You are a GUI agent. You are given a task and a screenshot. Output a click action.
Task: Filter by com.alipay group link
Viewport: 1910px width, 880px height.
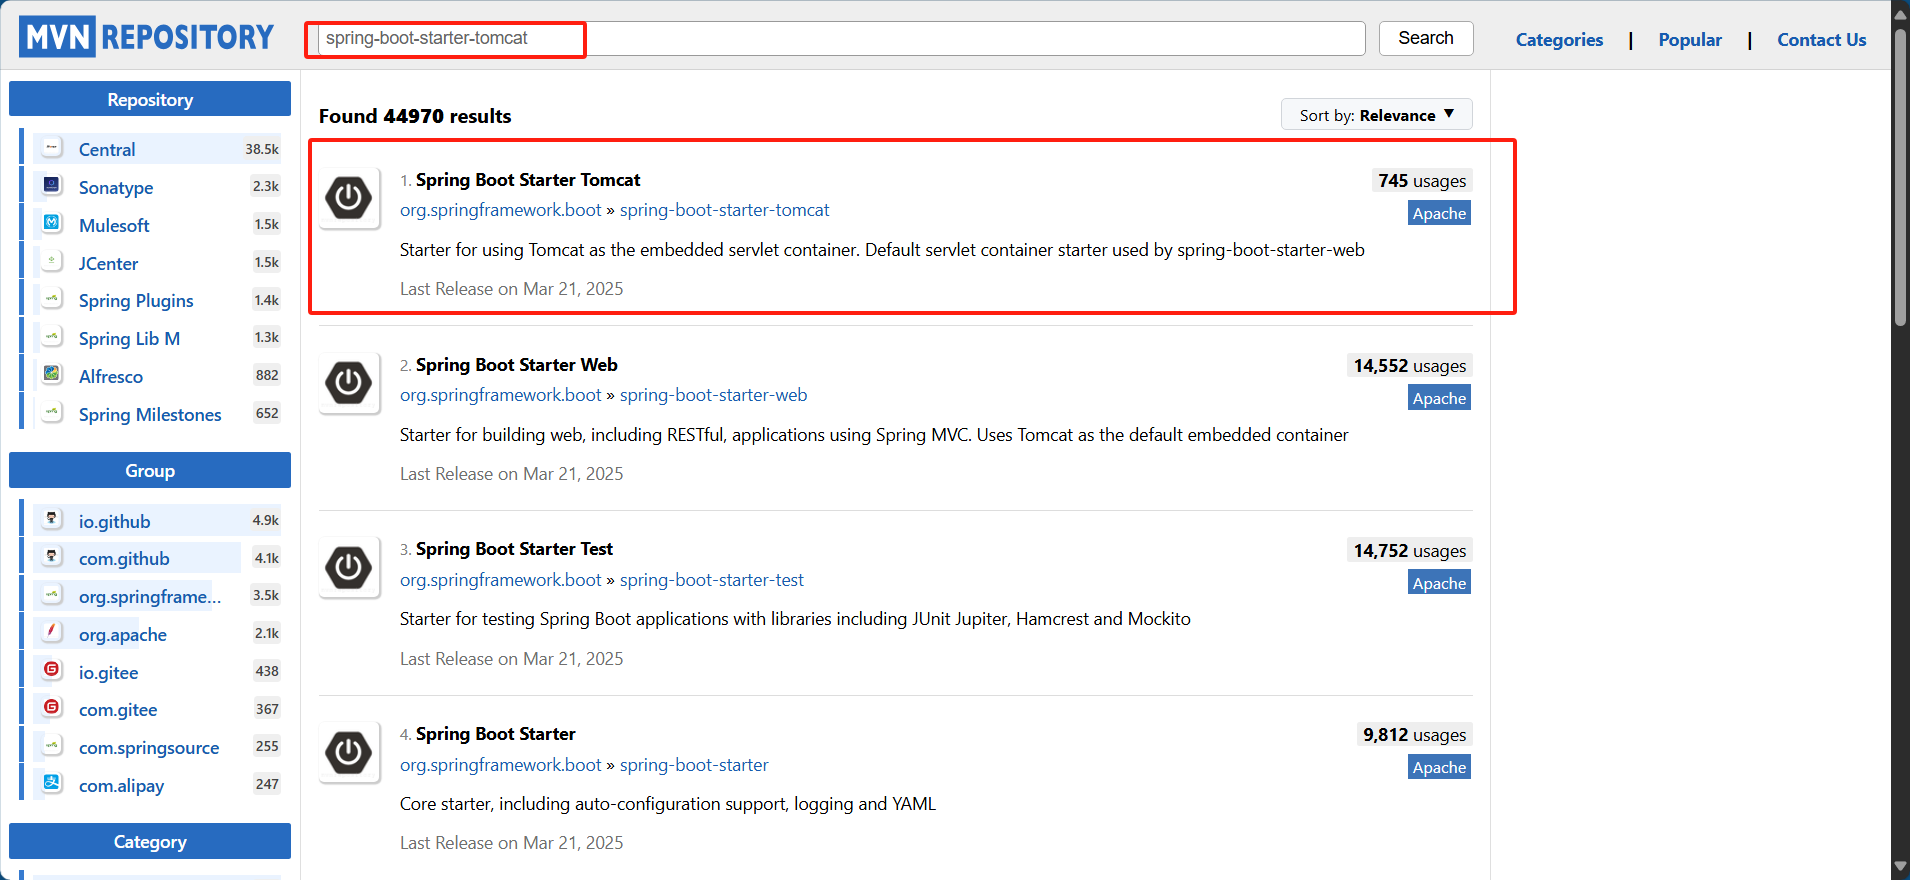(121, 785)
